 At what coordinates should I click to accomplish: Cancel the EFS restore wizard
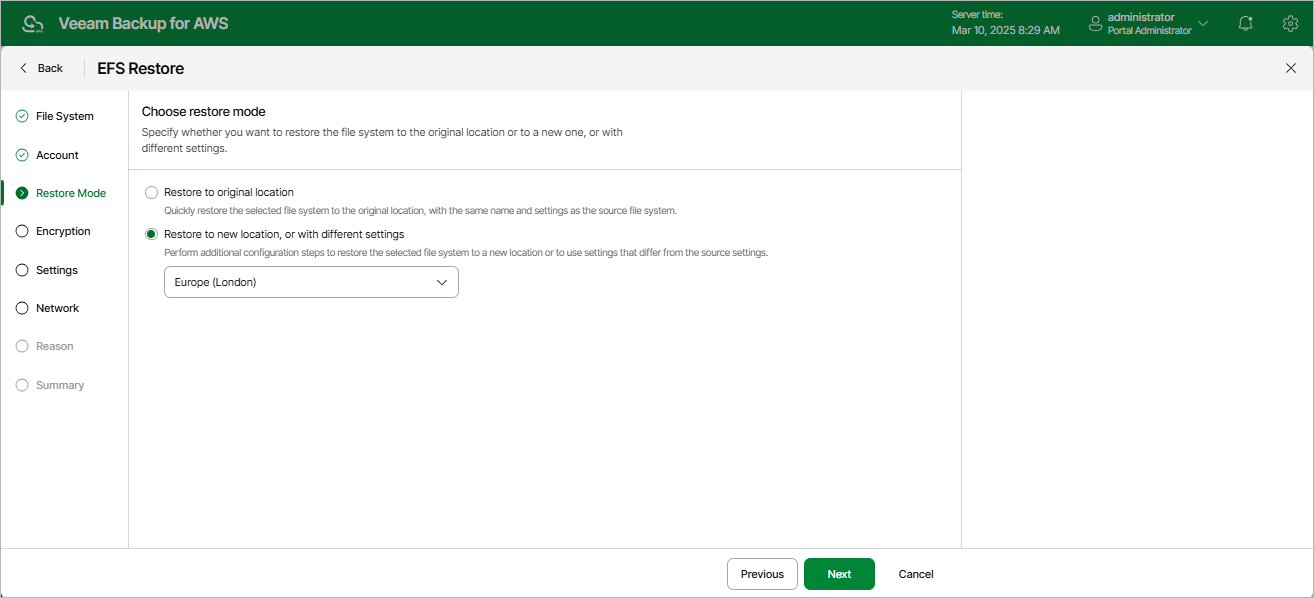(x=914, y=573)
